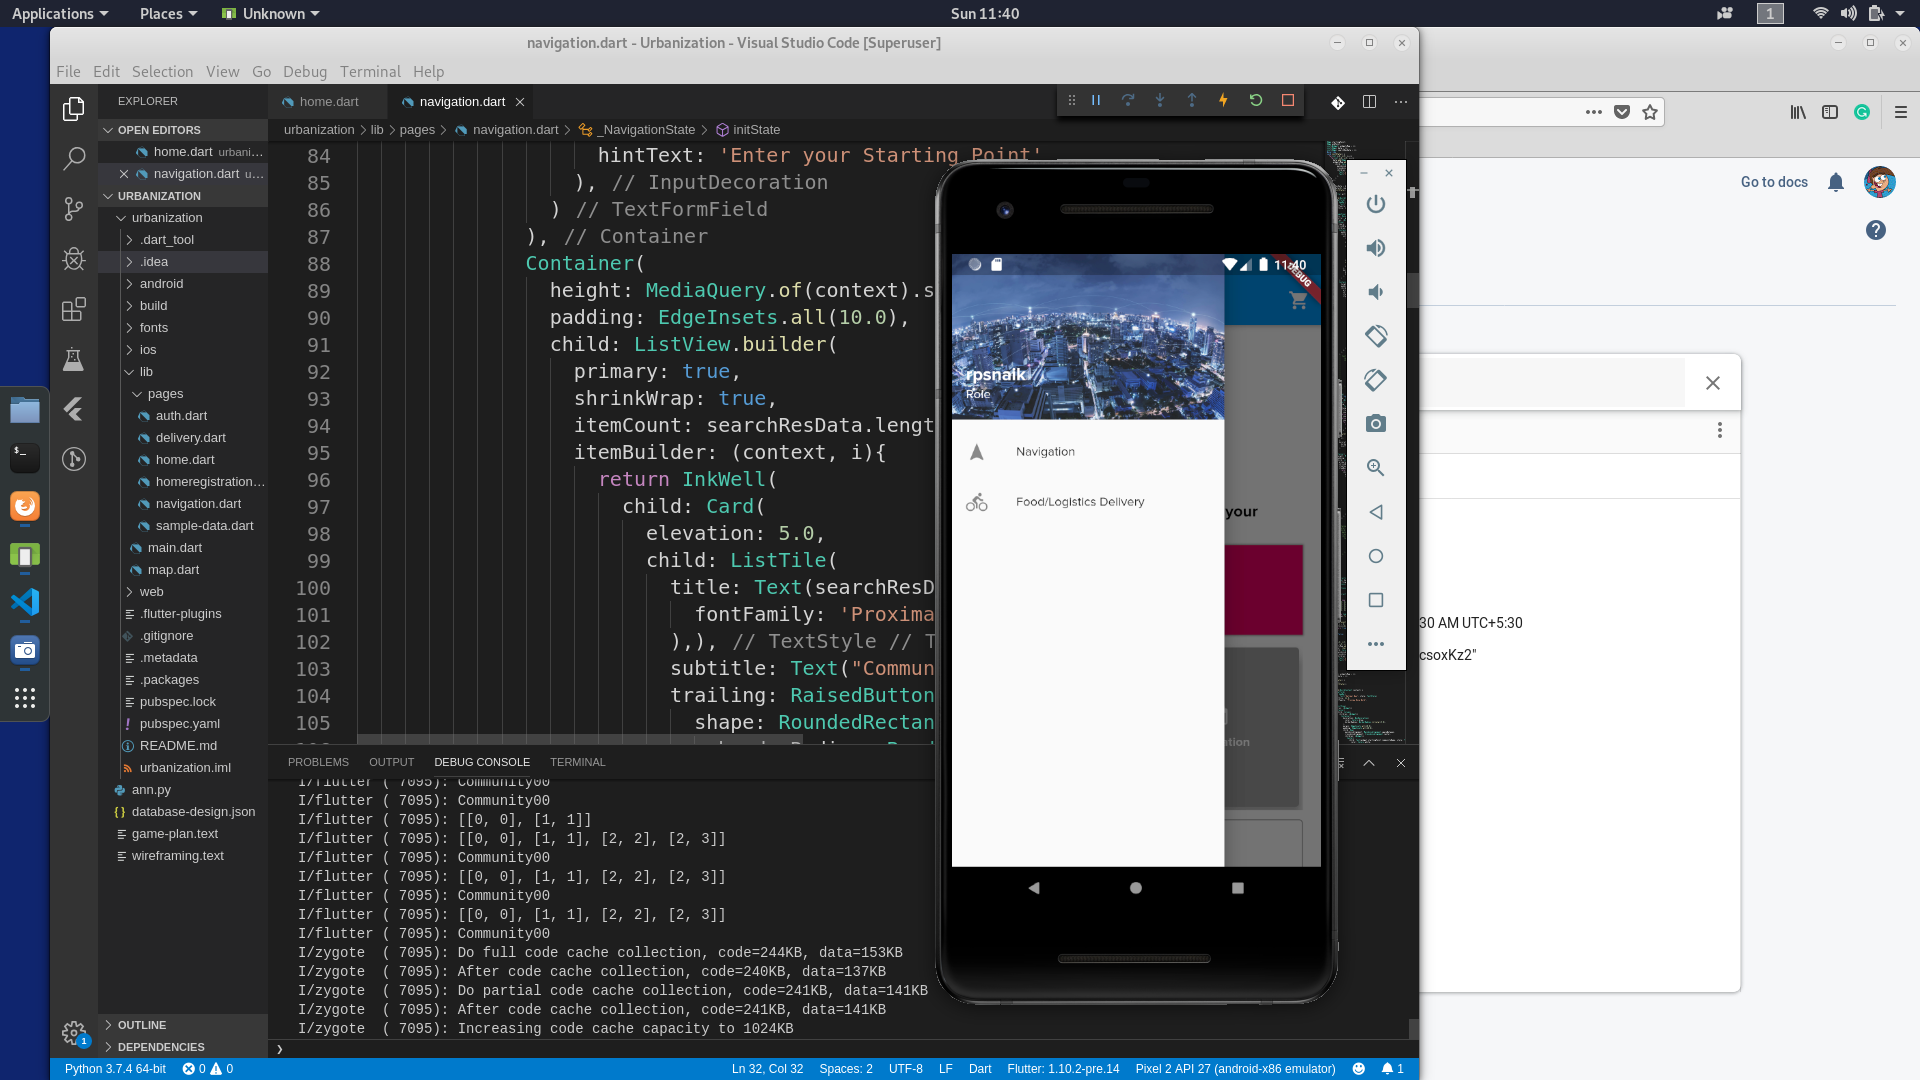Screen dimensions: 1920x1080
Task: Tap Food/Logistics Delivery in drawer
Action: 1080,502
